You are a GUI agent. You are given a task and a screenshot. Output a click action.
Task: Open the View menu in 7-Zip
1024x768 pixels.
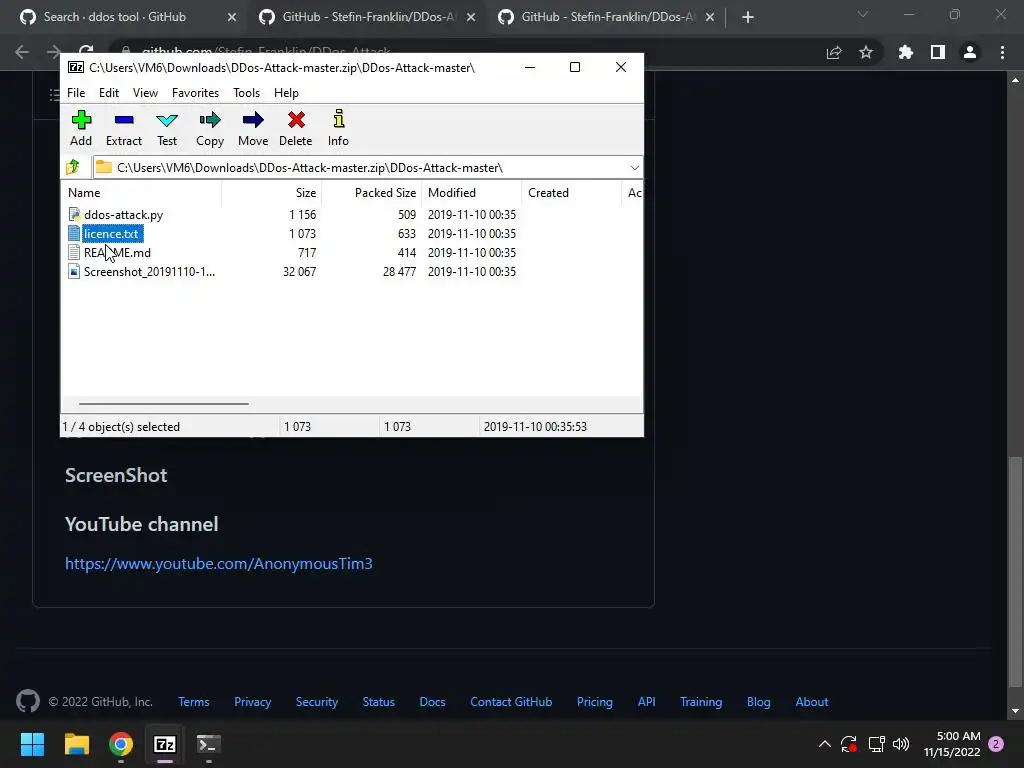(x=145, y=93)
